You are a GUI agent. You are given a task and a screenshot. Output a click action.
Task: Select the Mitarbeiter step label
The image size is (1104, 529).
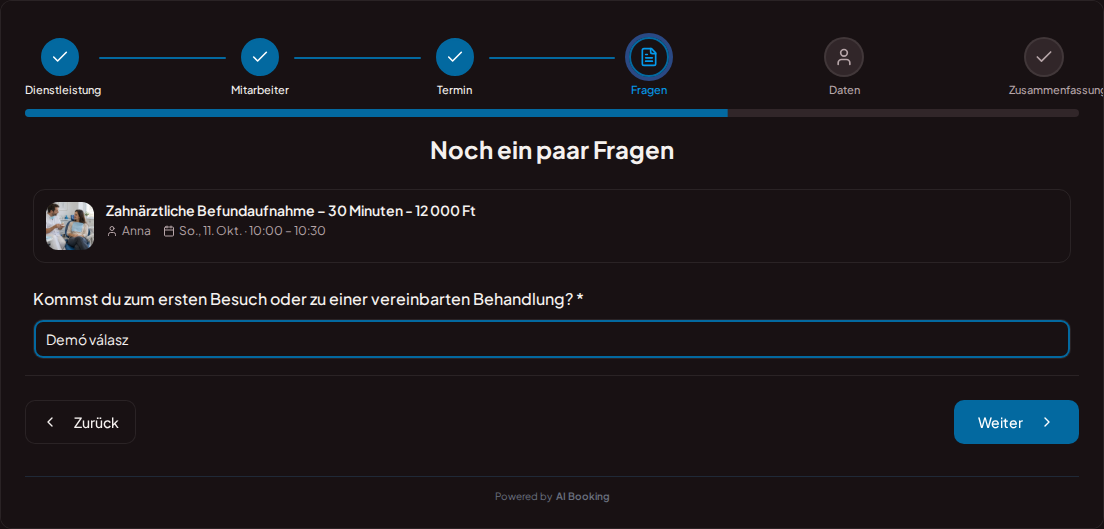[260, 90]
